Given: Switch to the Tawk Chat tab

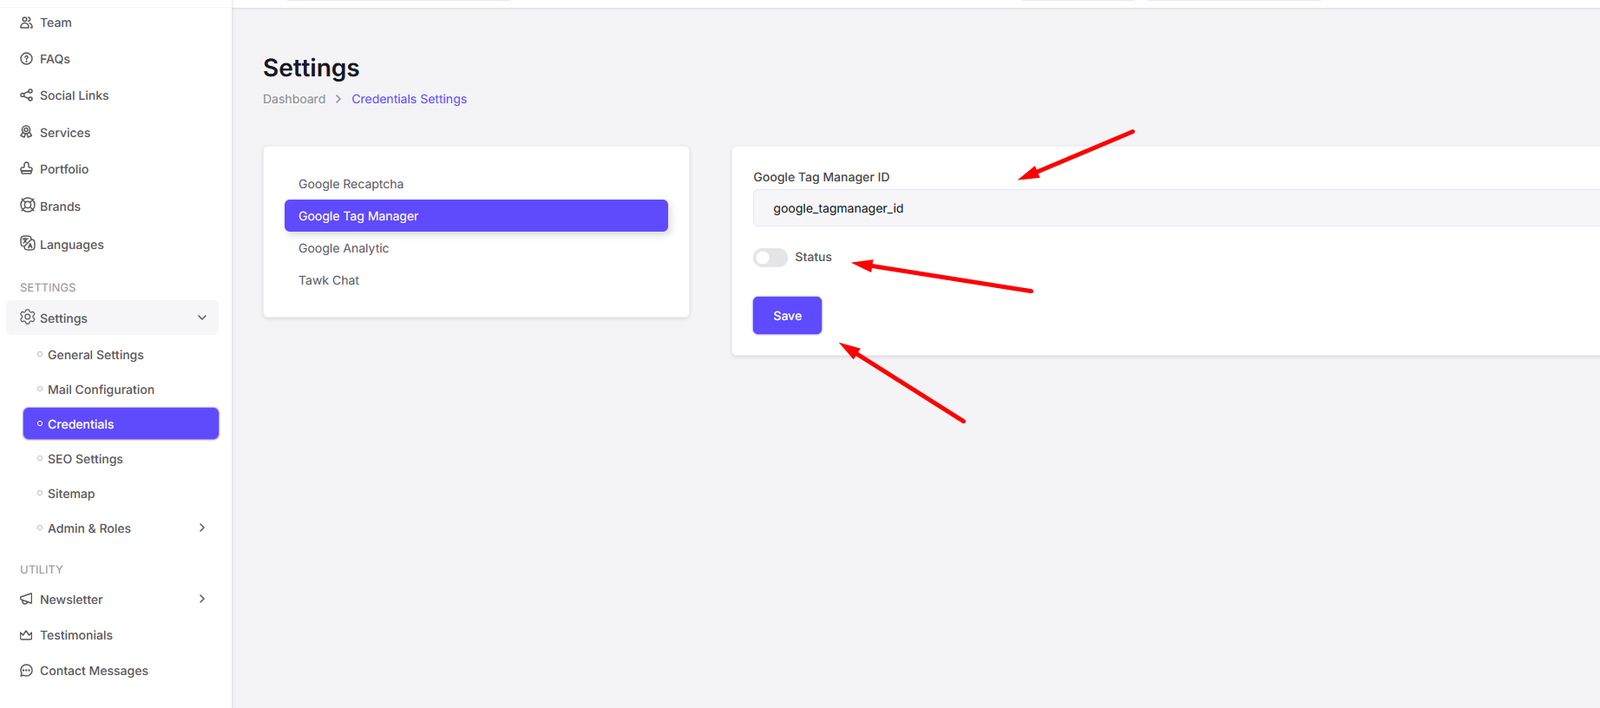Looking at the screenshot, I should tap(329, 280).
